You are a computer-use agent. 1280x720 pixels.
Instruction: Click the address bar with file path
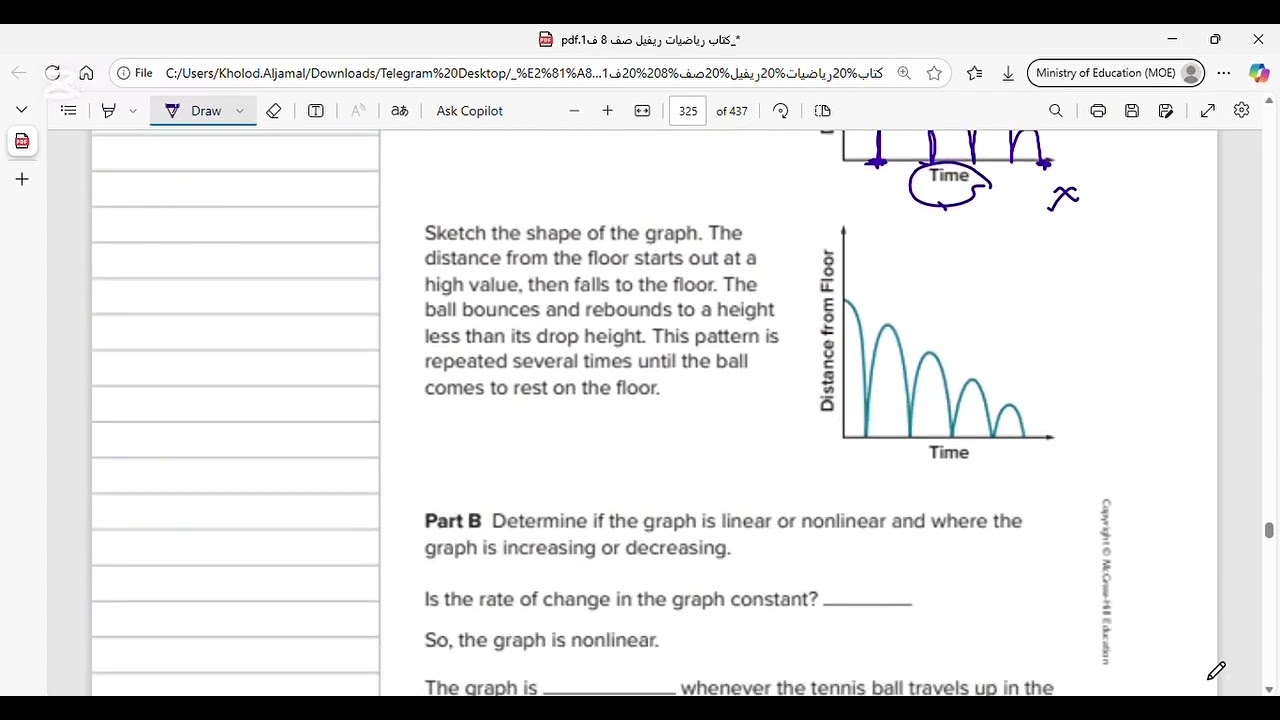pyautogui.click(x=524, y=73)
